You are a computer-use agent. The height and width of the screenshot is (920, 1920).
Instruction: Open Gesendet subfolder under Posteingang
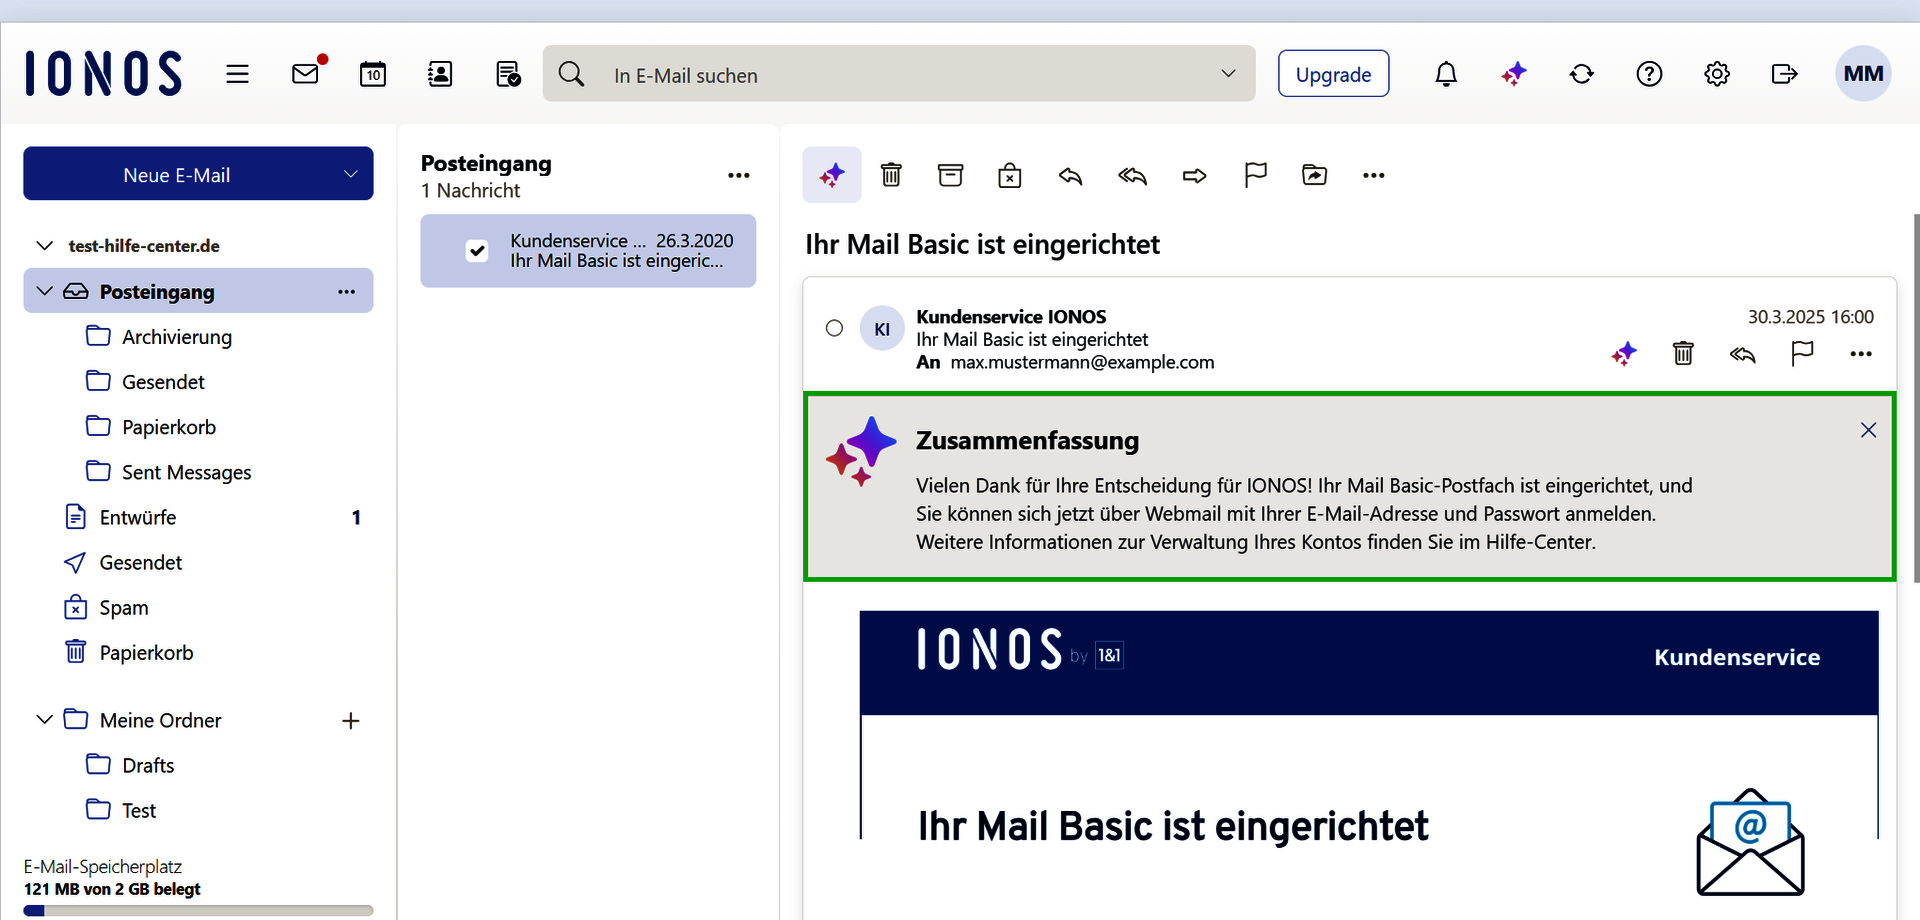coord(163,382)
